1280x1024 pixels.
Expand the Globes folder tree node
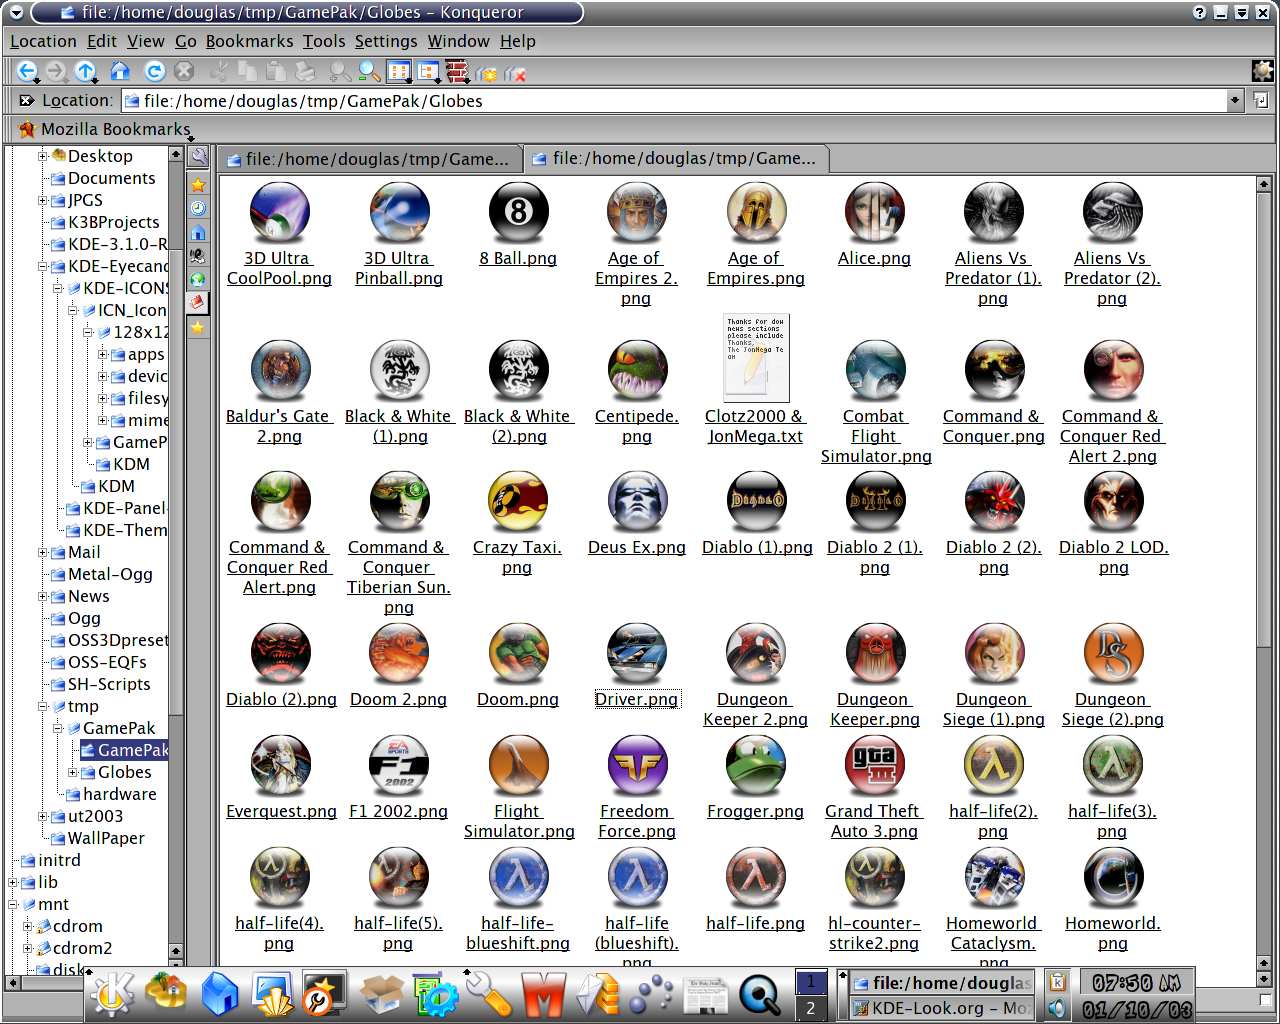pyautogui.click(x=73, y=772)
